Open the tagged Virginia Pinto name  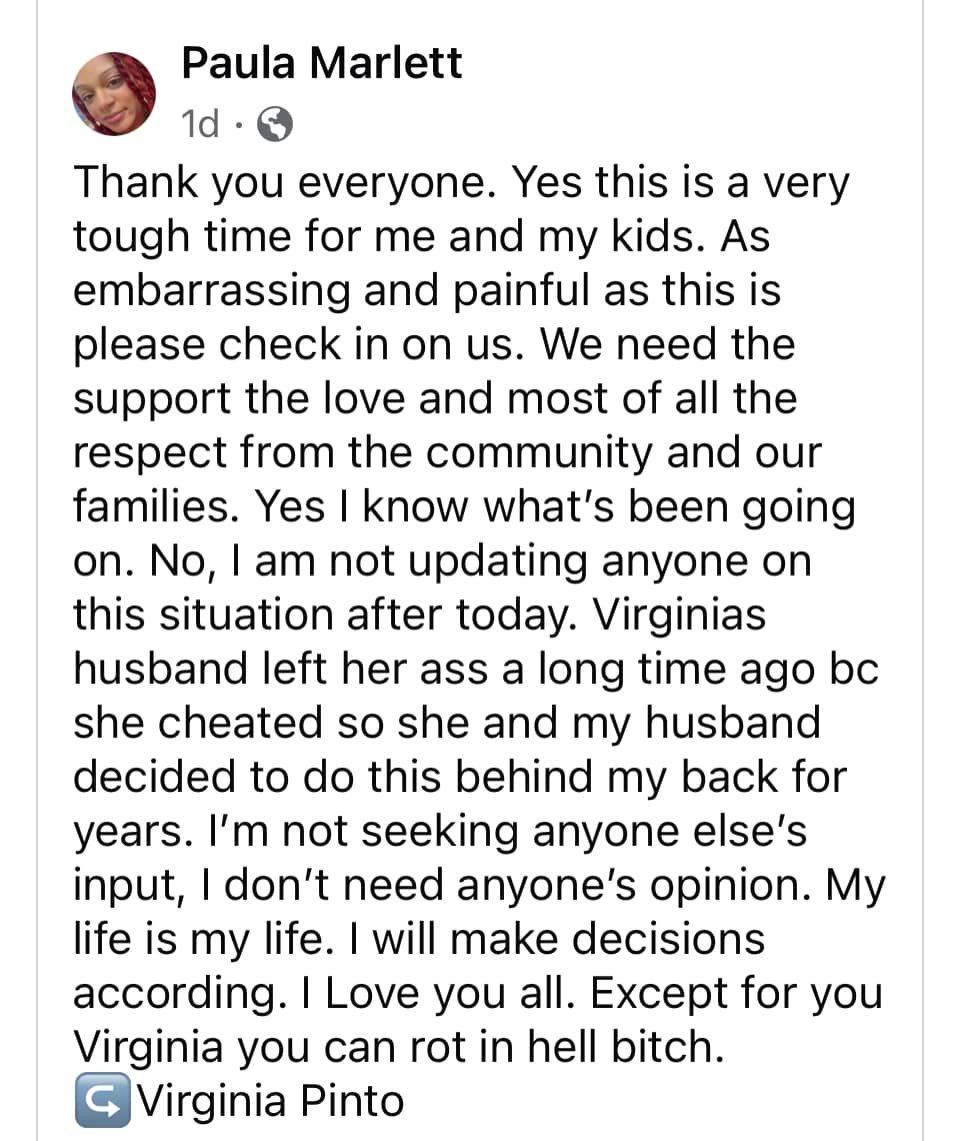click(271, 1100)
